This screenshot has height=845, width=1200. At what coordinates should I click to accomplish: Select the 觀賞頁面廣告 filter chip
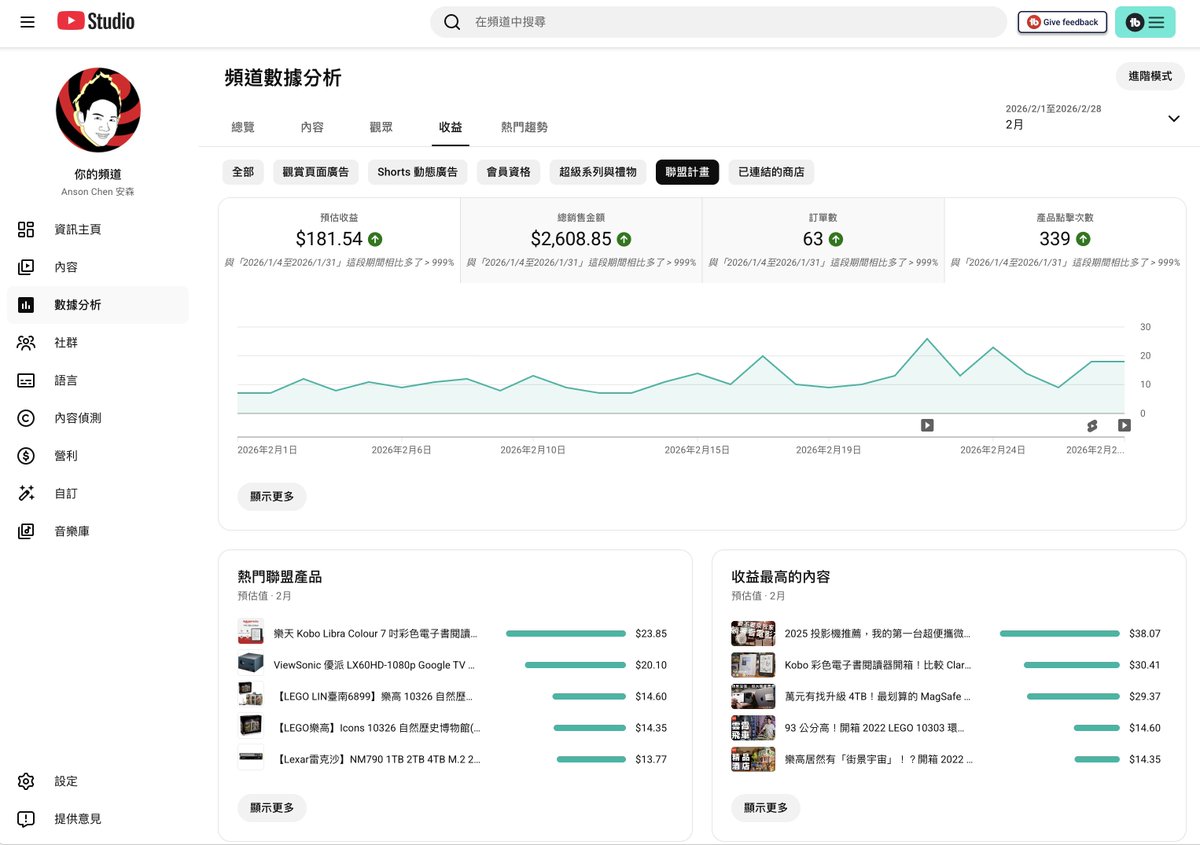(x=316, y=172)
